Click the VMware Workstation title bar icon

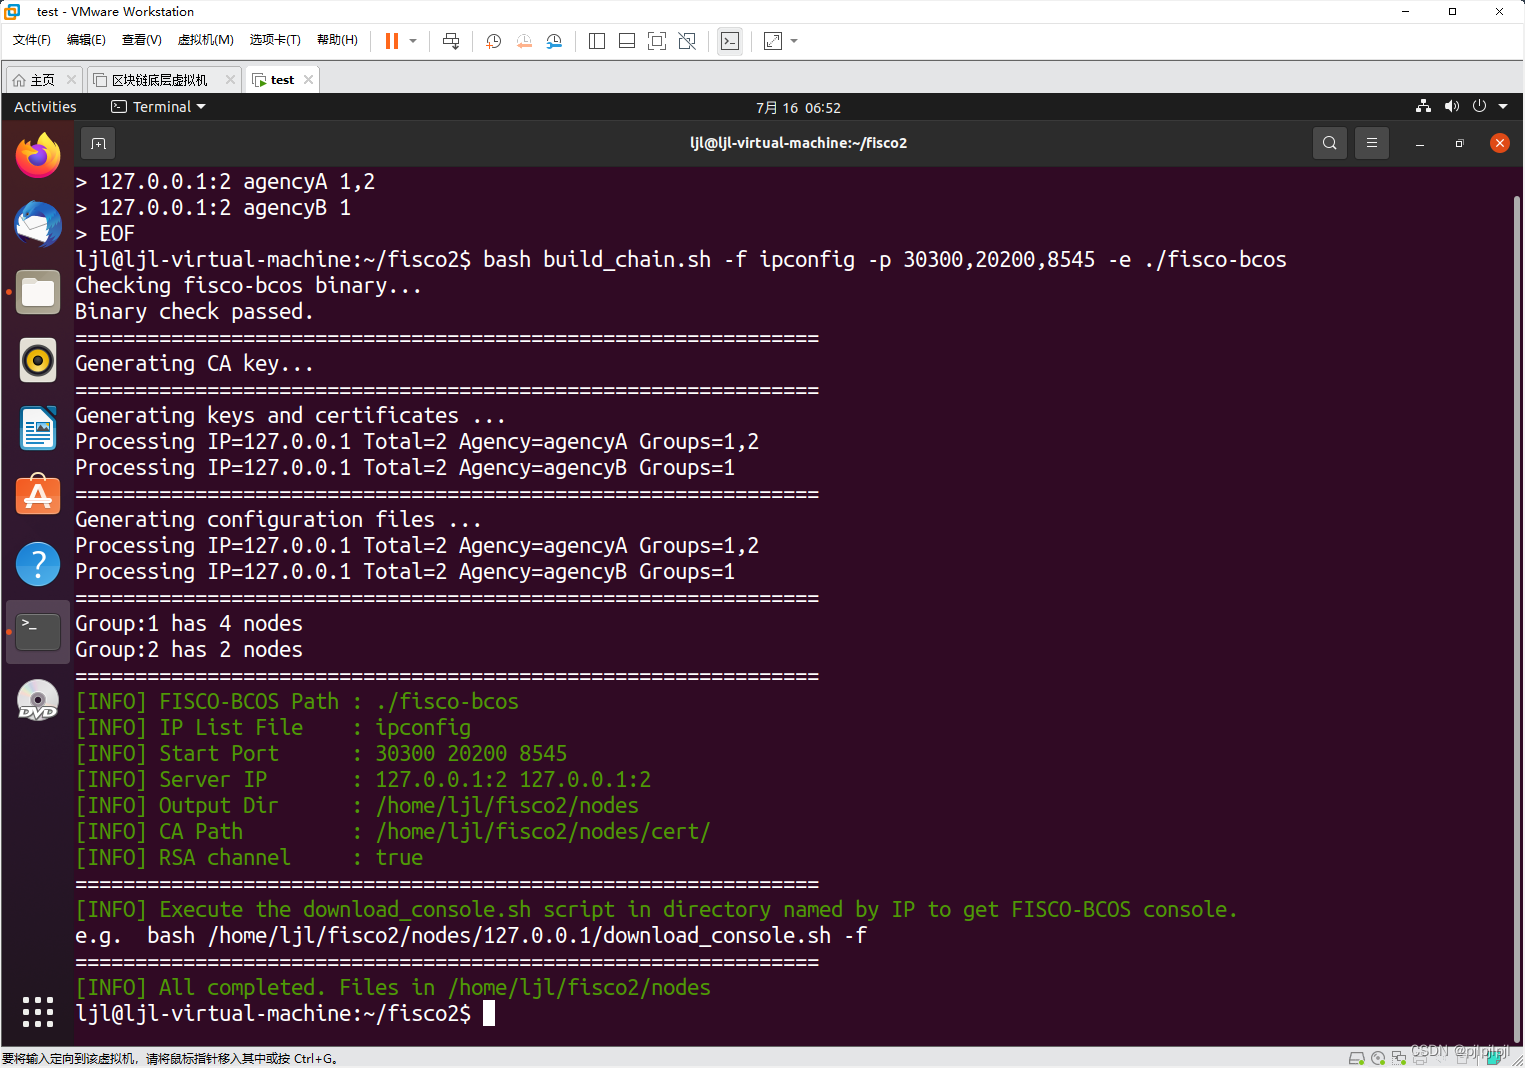pyautogui.click(x=12, y=12)
